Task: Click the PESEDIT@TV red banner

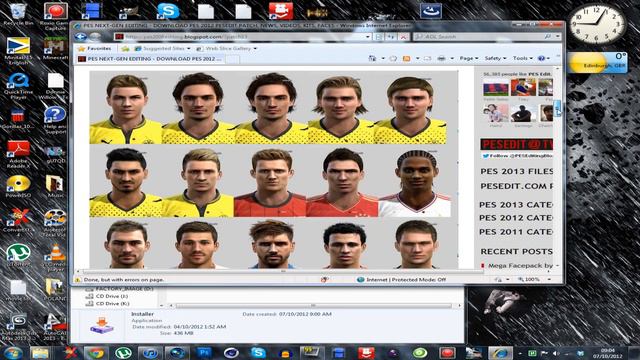Action: tap(516, 144)
